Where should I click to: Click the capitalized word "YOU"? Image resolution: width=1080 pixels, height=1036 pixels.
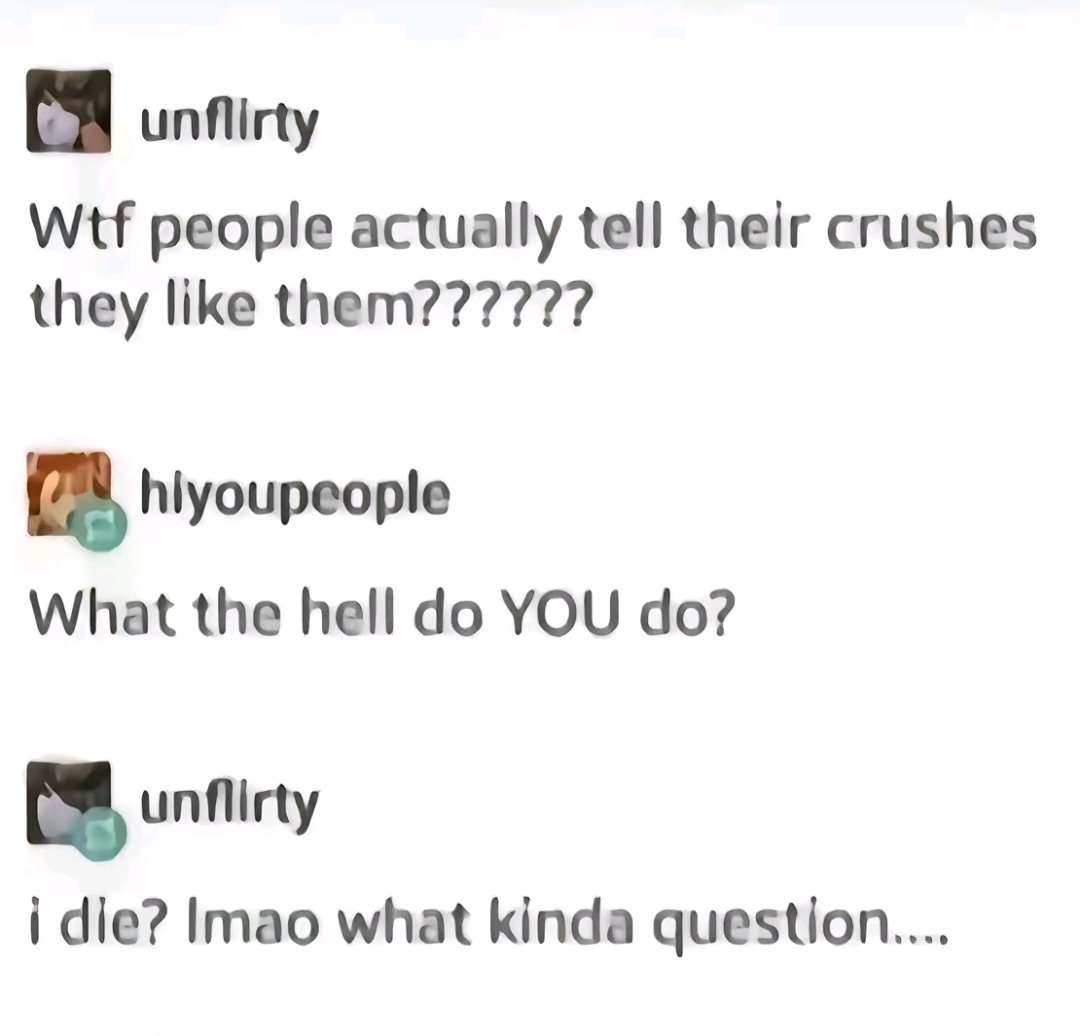coord(559,612)
